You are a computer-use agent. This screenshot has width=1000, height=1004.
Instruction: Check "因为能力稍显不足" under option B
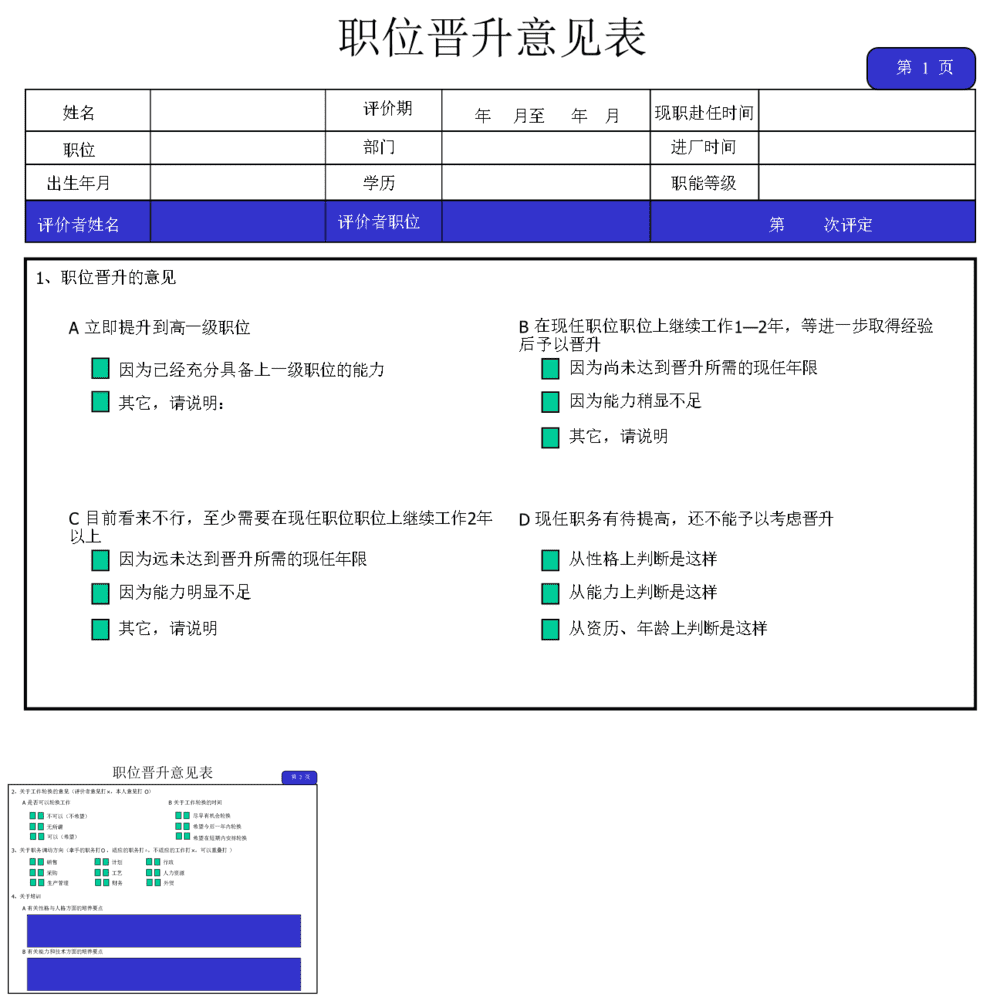(x=550, y=402)
